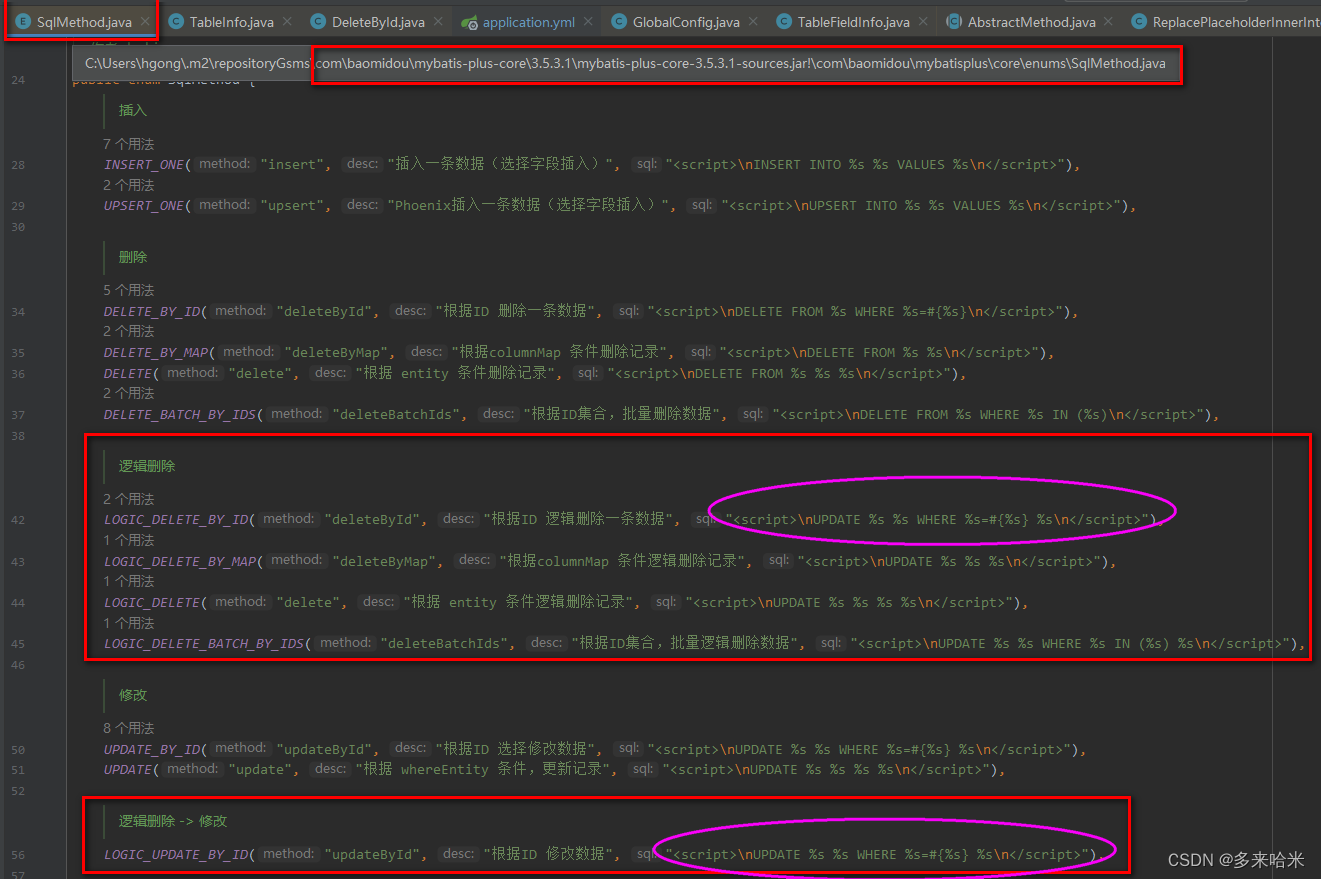This screenshot has height=879, width=1321.
Task: Switch to the TableInfo.java tab
Action: pyautogui.click(x=232, y=22)
